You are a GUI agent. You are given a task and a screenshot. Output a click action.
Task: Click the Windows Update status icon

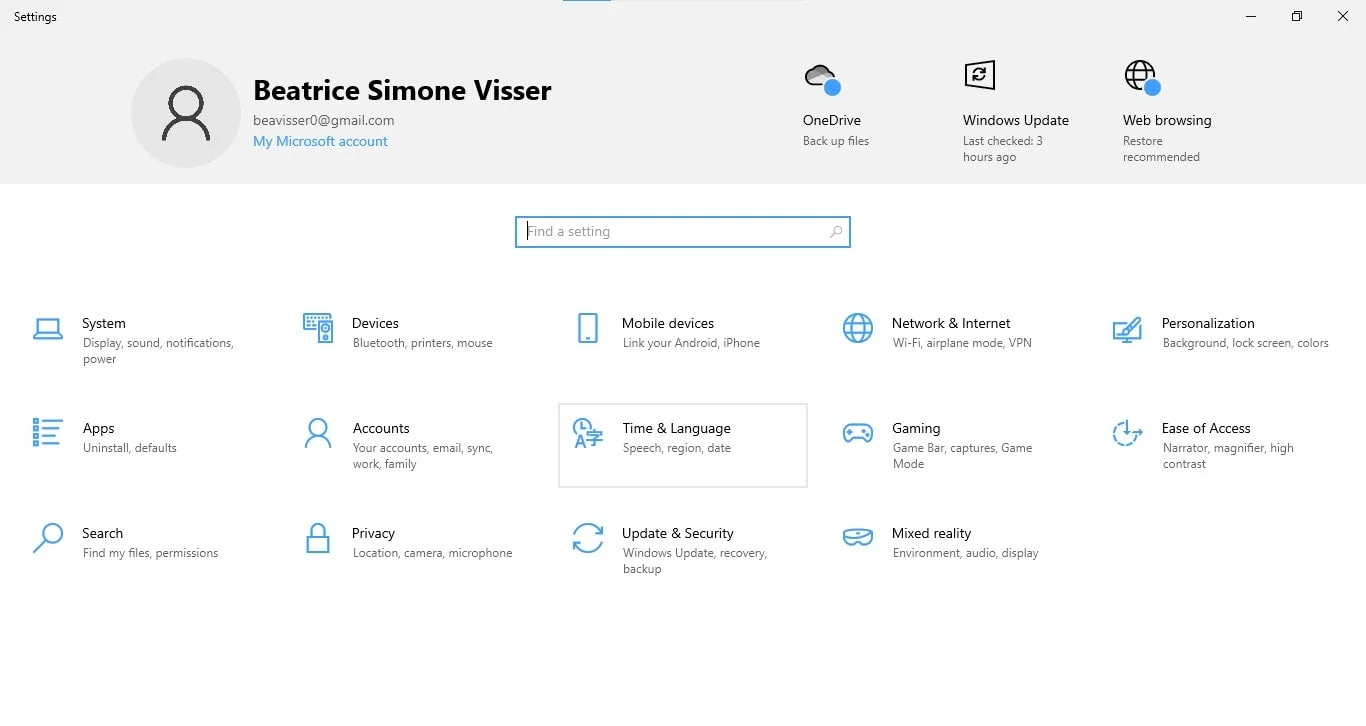pos(980,75)
